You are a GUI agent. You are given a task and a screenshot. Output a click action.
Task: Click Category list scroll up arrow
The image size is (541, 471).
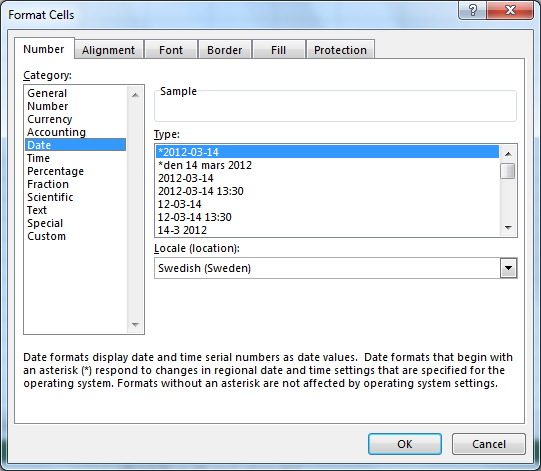135,95
